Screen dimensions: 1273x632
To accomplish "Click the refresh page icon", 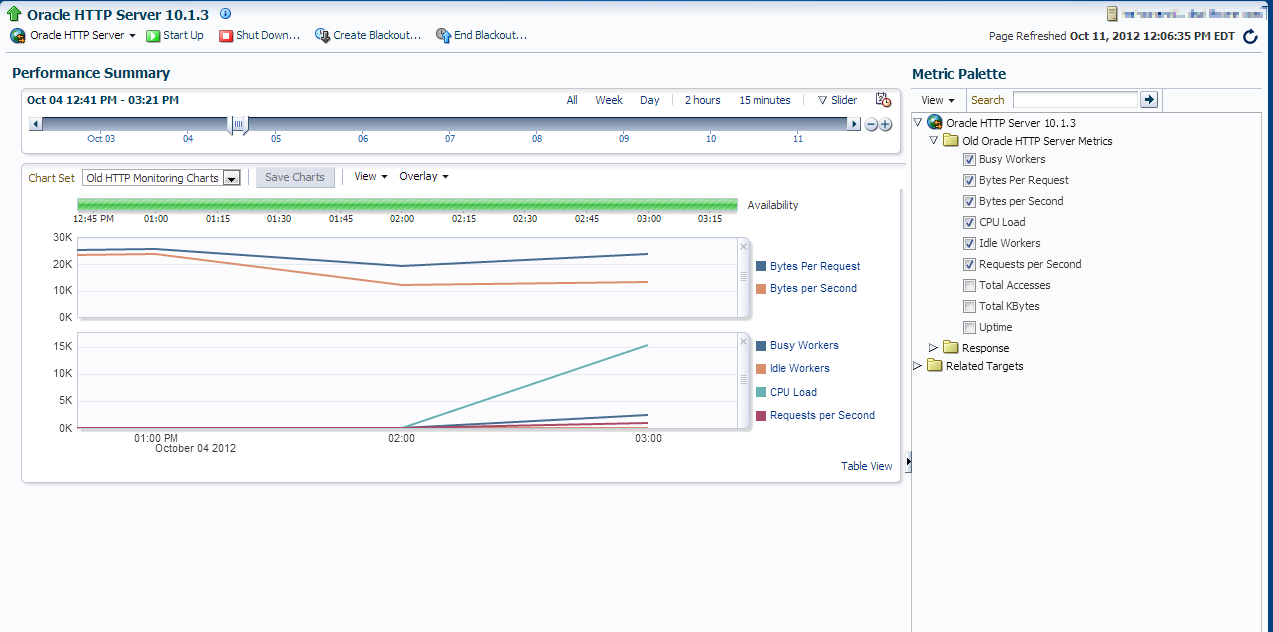I will point(1250,36).
